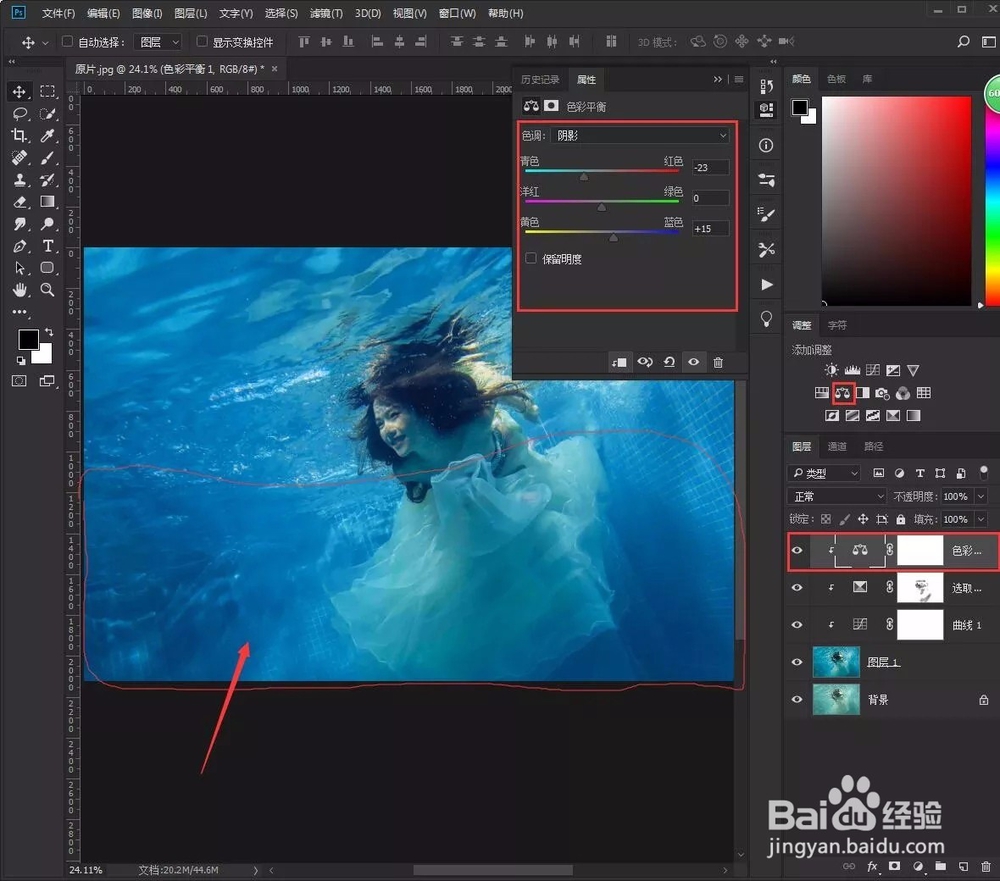Open the Opacity (不透明度) dropdown arrow
The image size is (1000, 881).
982,496
